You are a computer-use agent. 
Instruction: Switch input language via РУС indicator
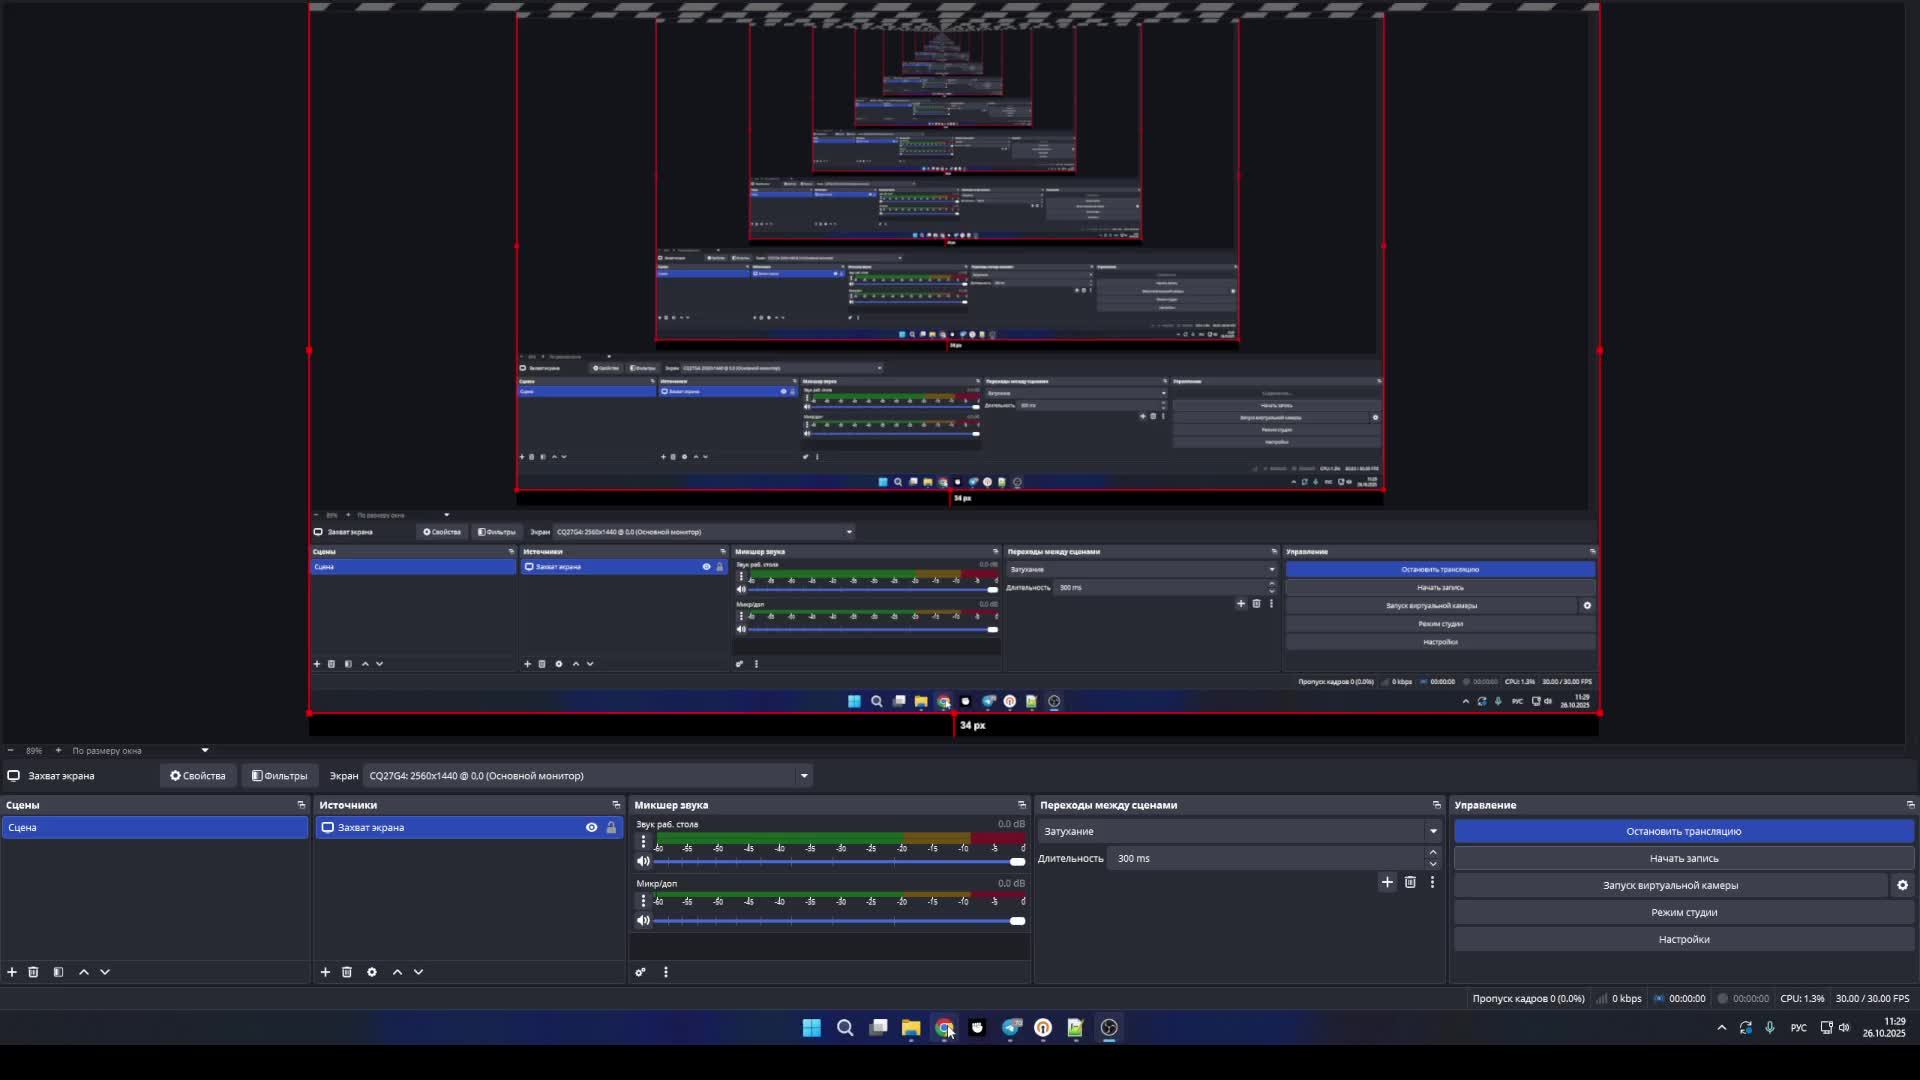click(x=1798, y=1027)
